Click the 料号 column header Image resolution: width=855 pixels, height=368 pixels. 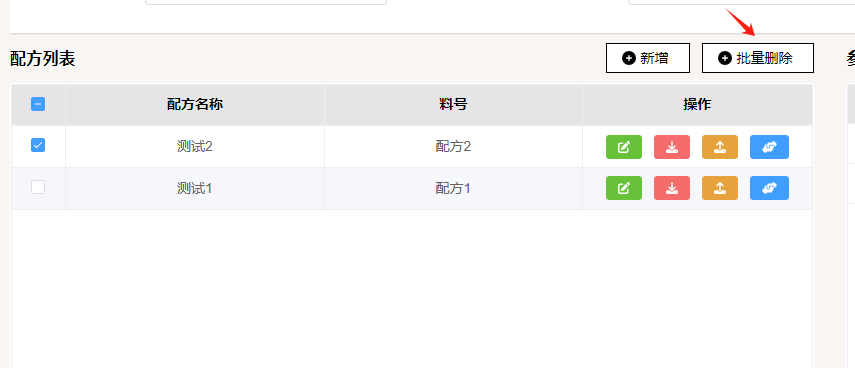[453, 105]
